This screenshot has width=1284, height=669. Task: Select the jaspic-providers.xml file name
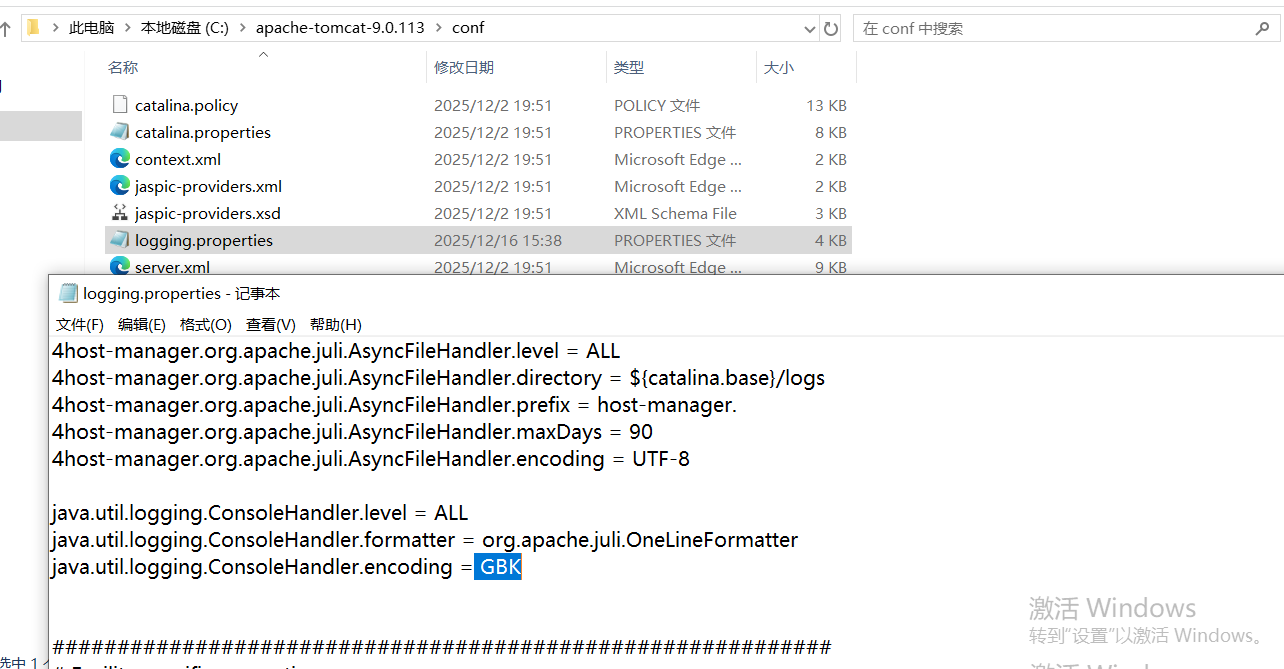click(208, 186)
